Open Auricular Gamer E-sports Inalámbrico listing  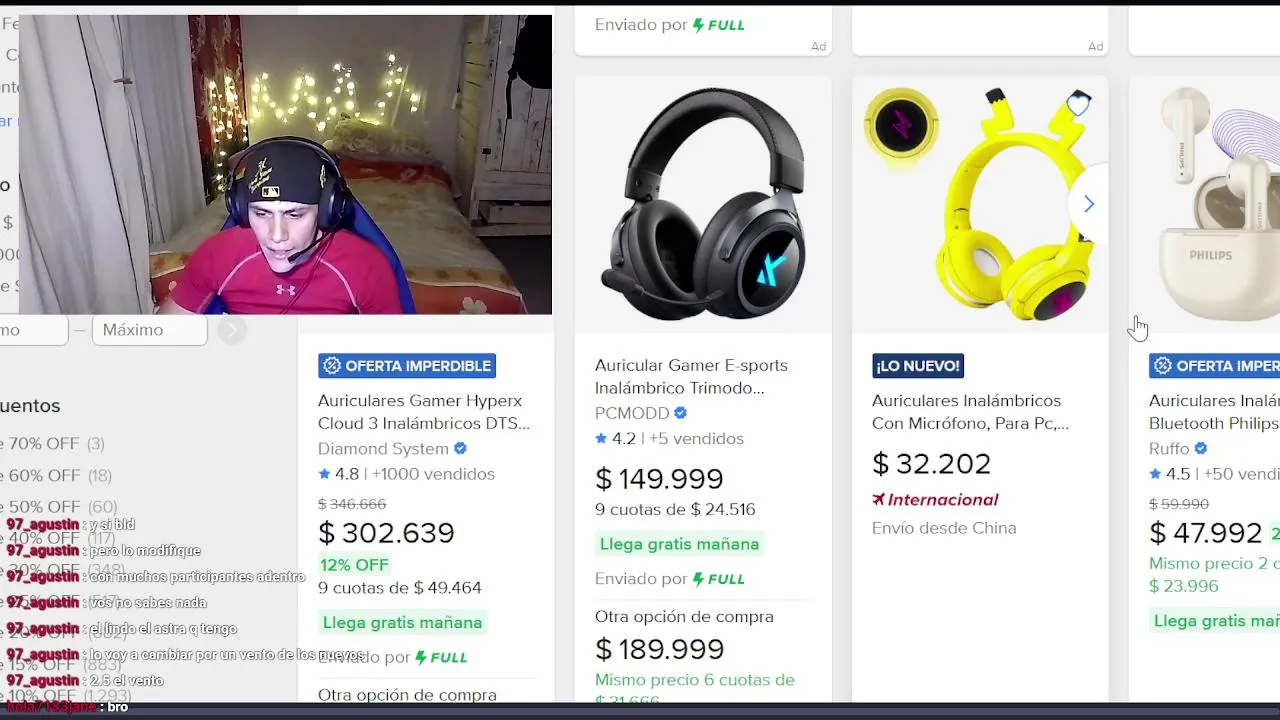point(691,377)
